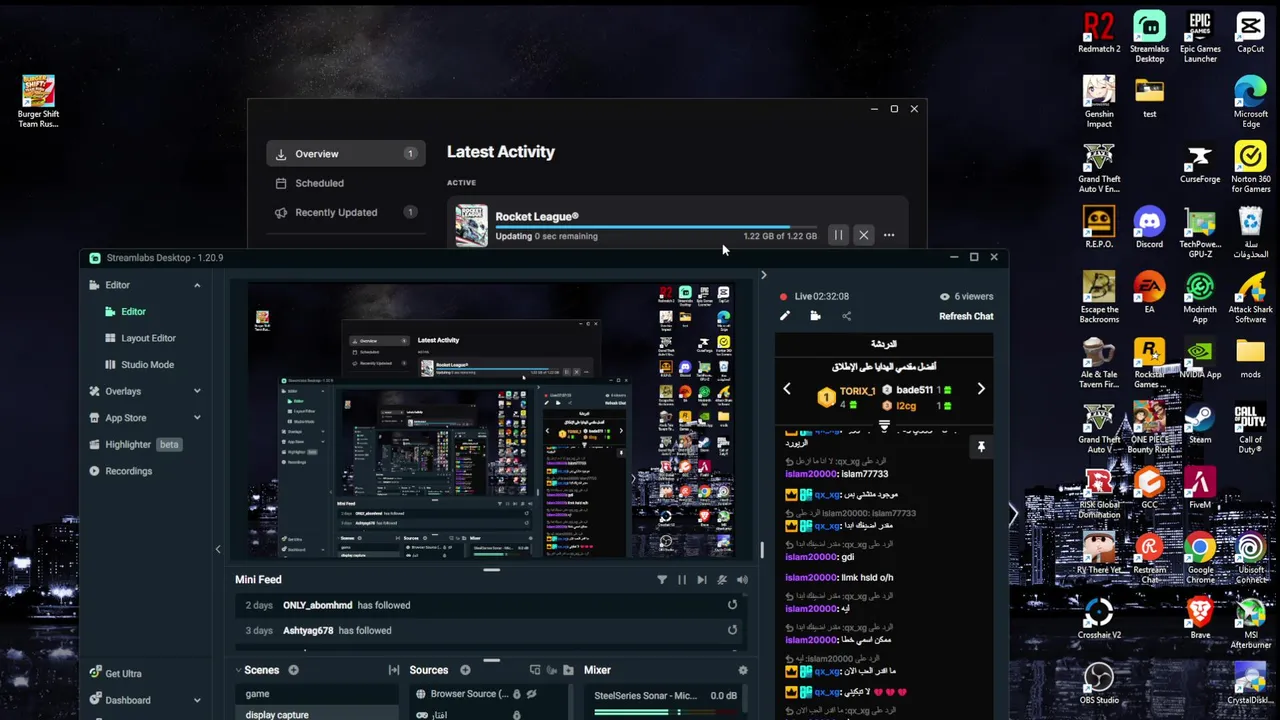Click the camera clip icon in chat header
Viewport: 1280px width, 720px height.
pyautogui.click(x=815, y=316)
